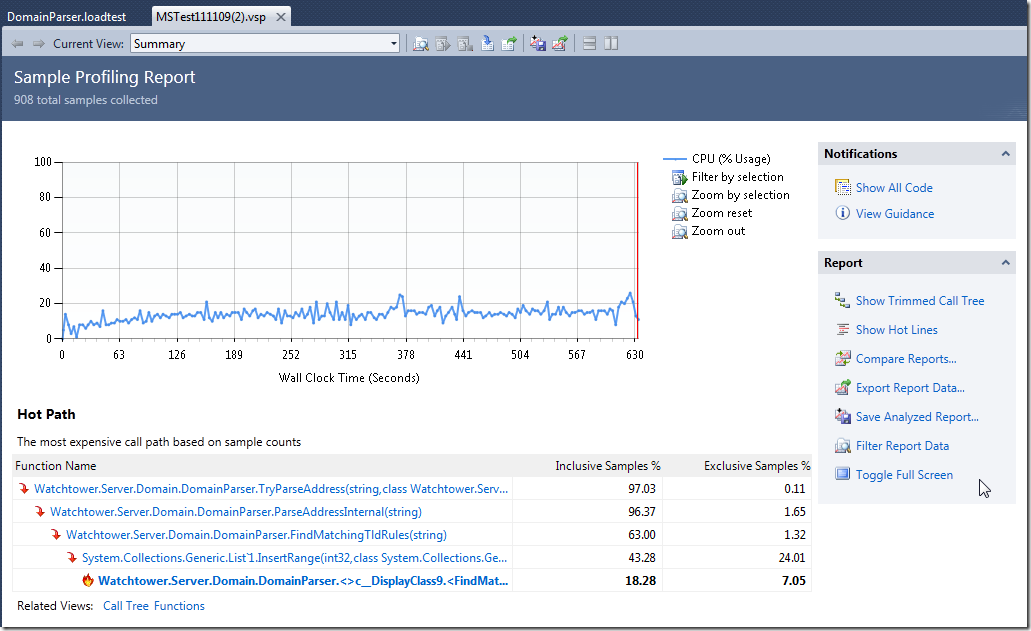Open the Filter Report Data link

click(x=902, y=446)
